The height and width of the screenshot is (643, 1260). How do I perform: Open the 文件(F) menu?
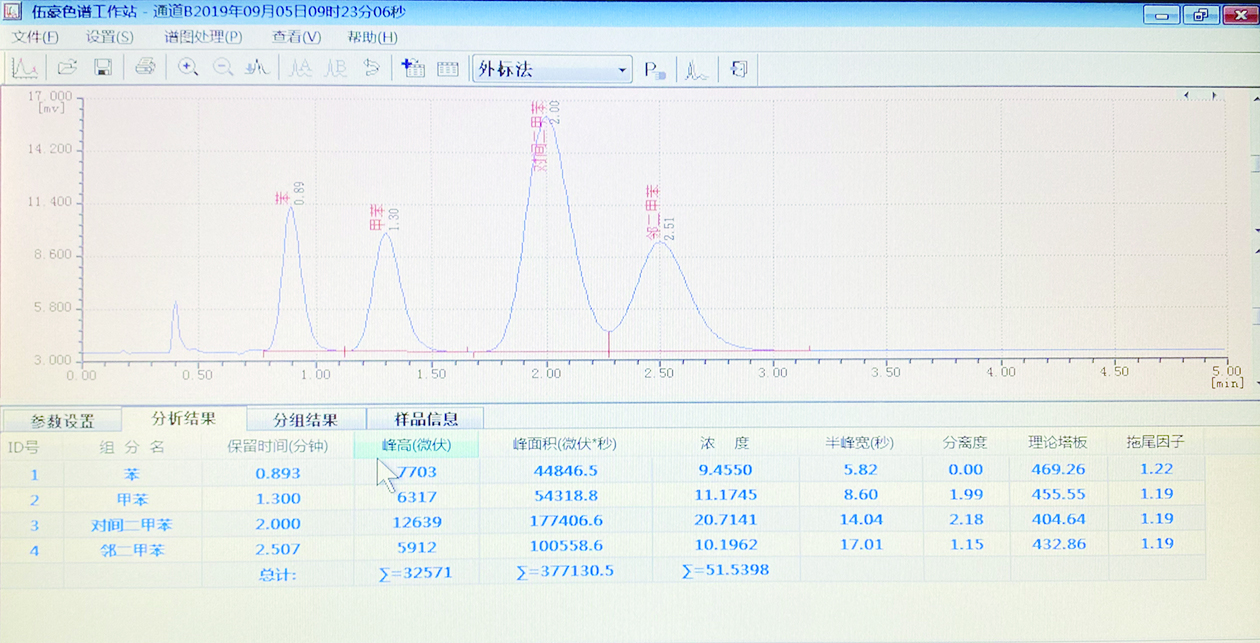pos(35,37)
